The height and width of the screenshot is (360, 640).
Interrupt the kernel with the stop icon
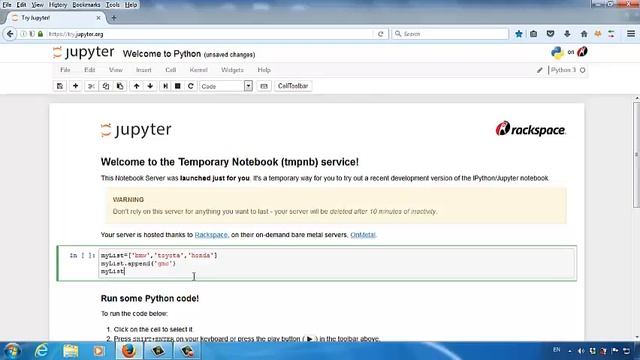tap(178, 86)
